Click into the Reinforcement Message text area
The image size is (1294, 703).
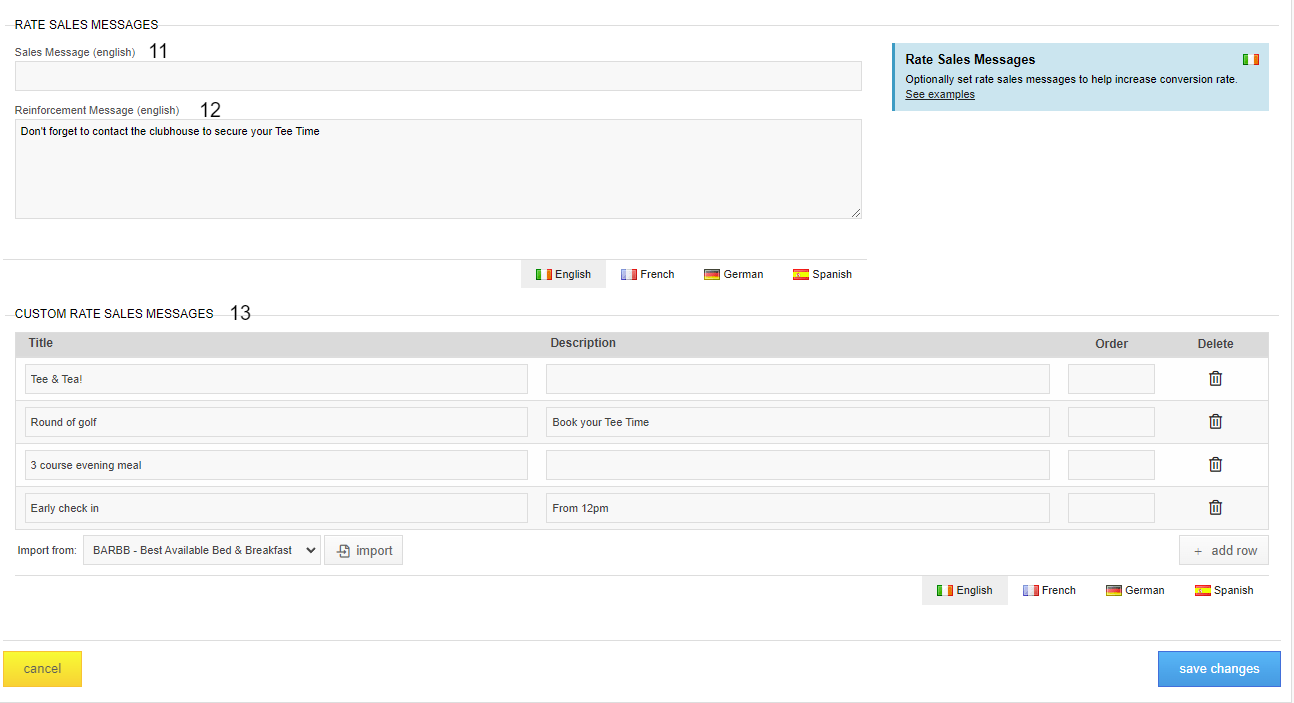438,169
